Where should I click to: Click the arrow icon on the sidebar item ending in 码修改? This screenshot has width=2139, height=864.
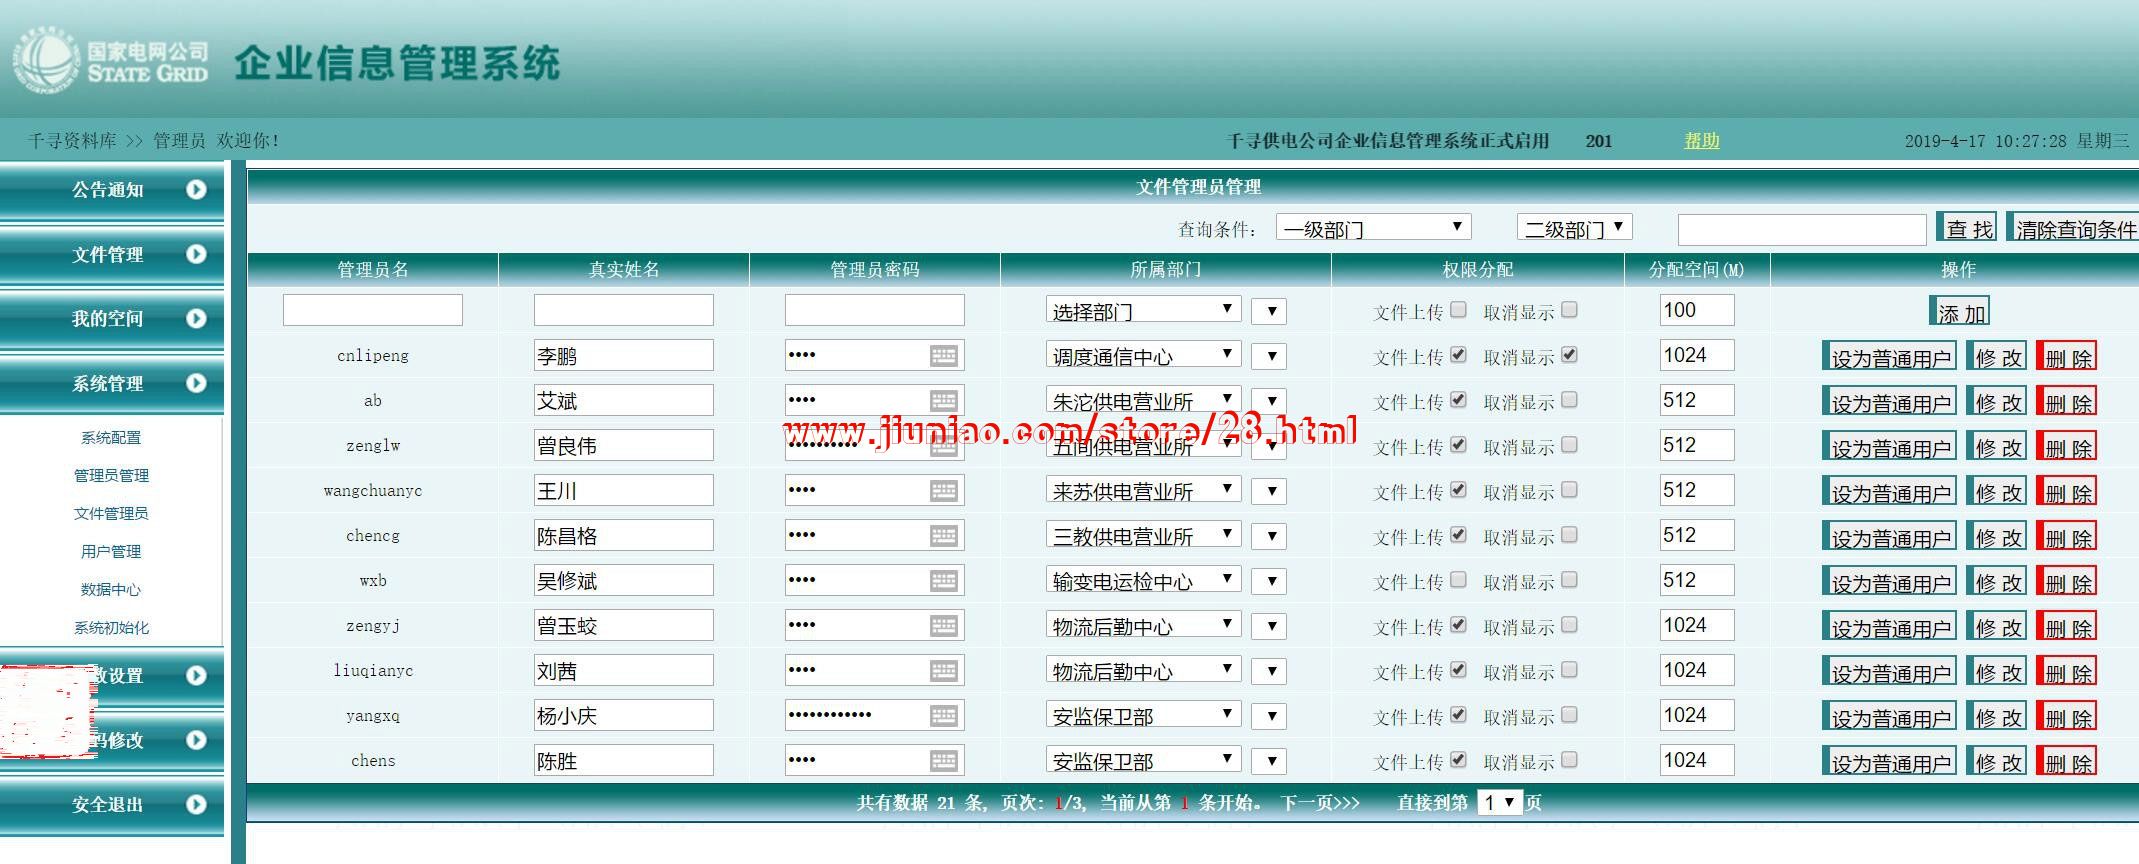click(196, 740)
